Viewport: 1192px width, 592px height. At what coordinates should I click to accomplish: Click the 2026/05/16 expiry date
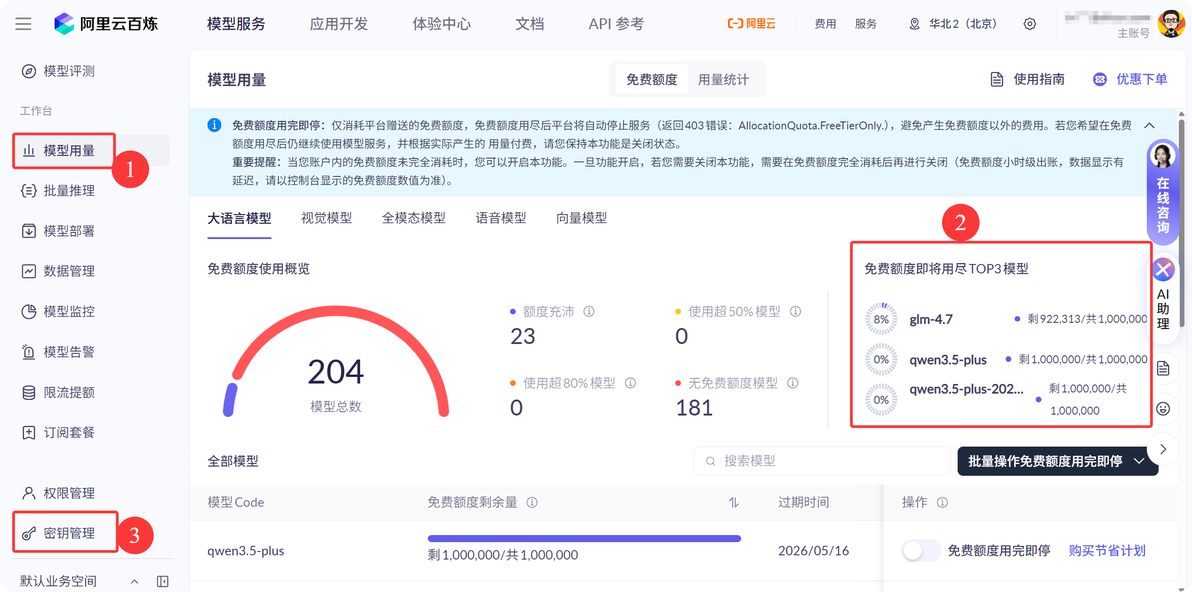(x=811, y=551)
